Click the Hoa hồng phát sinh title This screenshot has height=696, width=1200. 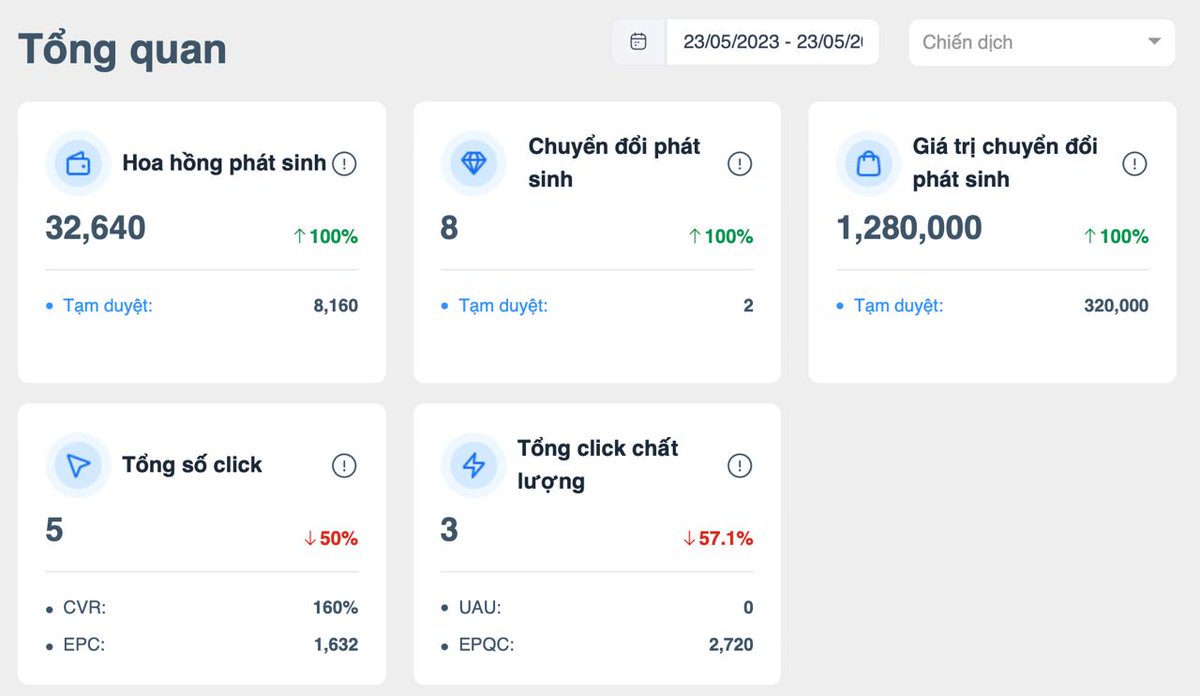tap(224, 163)
